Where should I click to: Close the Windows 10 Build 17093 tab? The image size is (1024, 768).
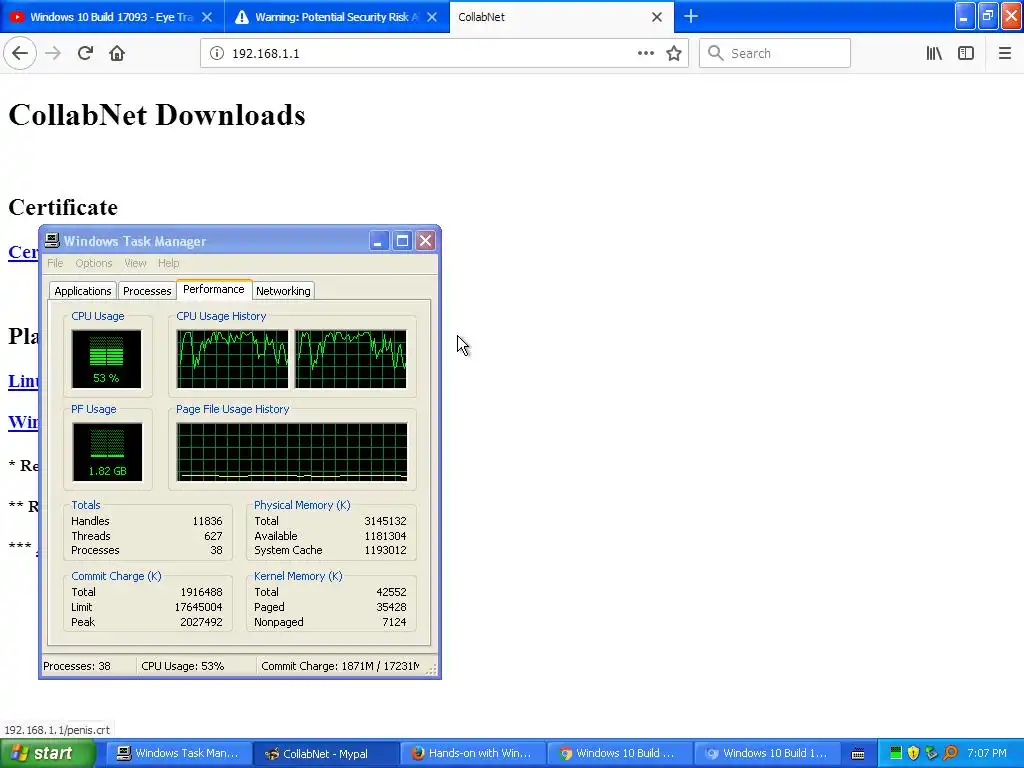(207, 17)
